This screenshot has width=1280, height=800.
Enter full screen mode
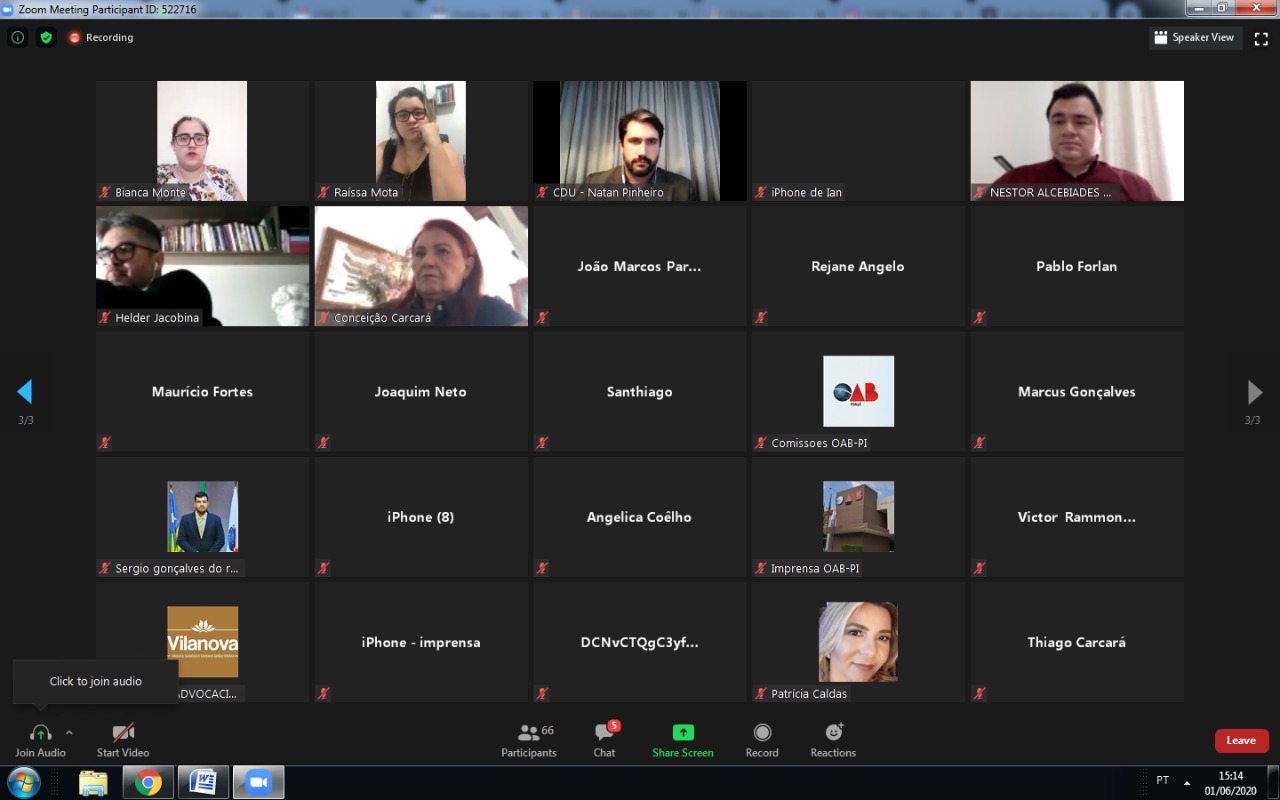[1261, 38]
